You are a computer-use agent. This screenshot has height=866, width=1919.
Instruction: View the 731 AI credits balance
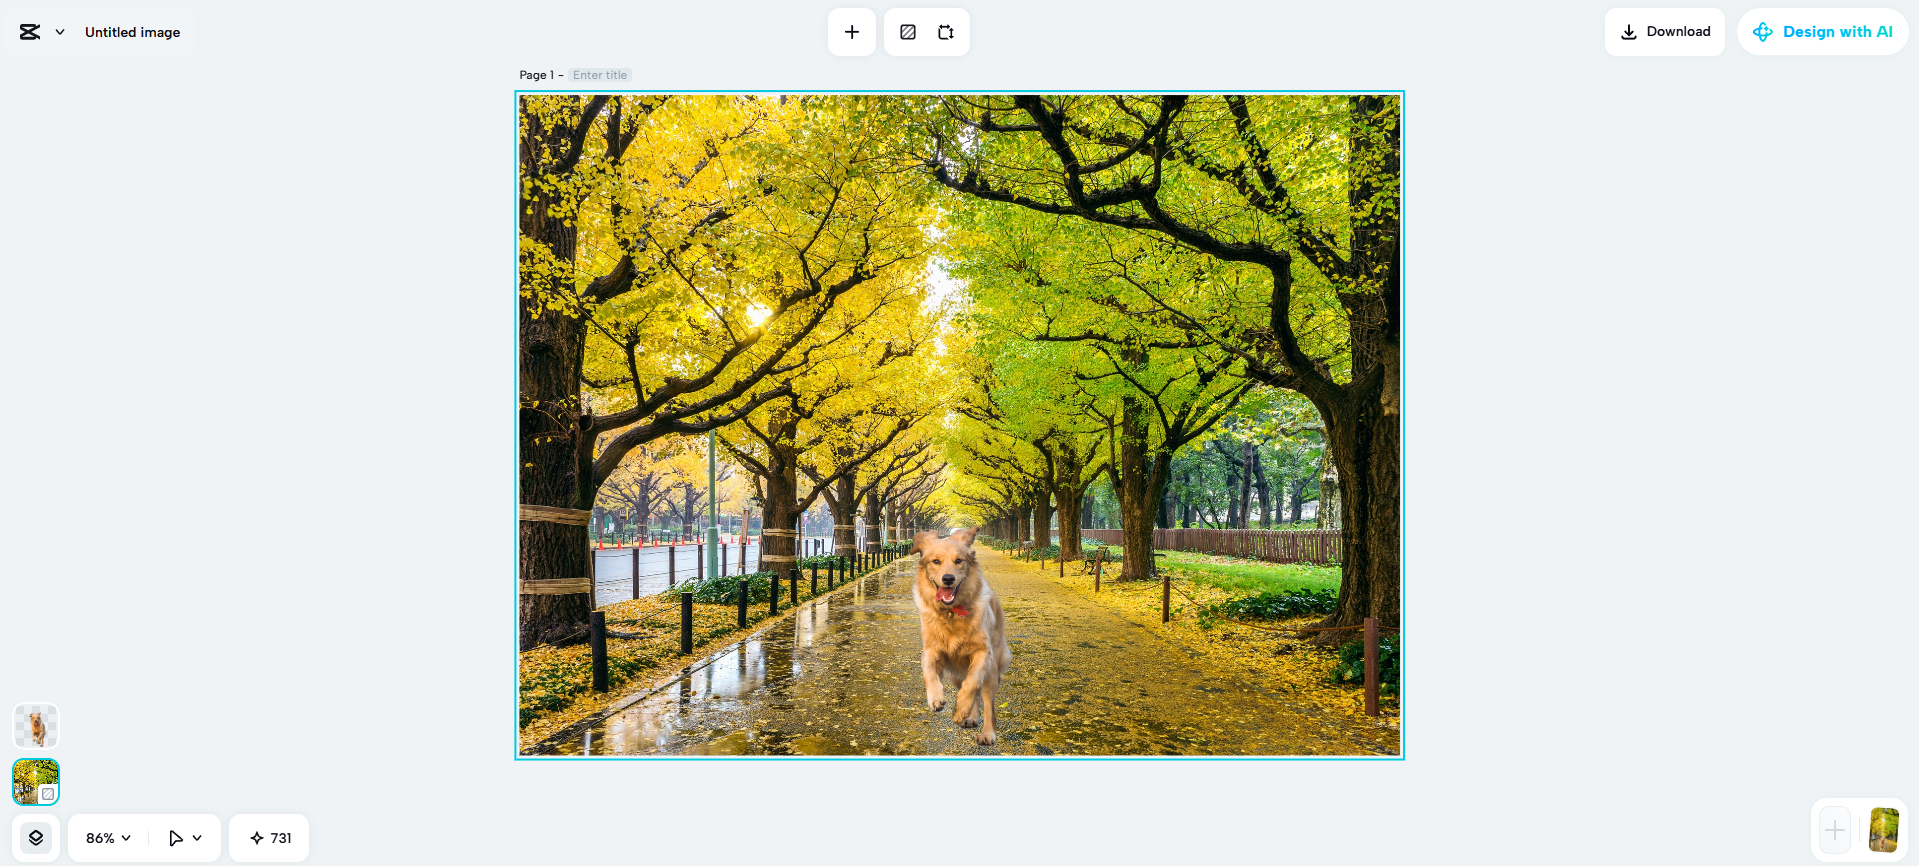270,838
